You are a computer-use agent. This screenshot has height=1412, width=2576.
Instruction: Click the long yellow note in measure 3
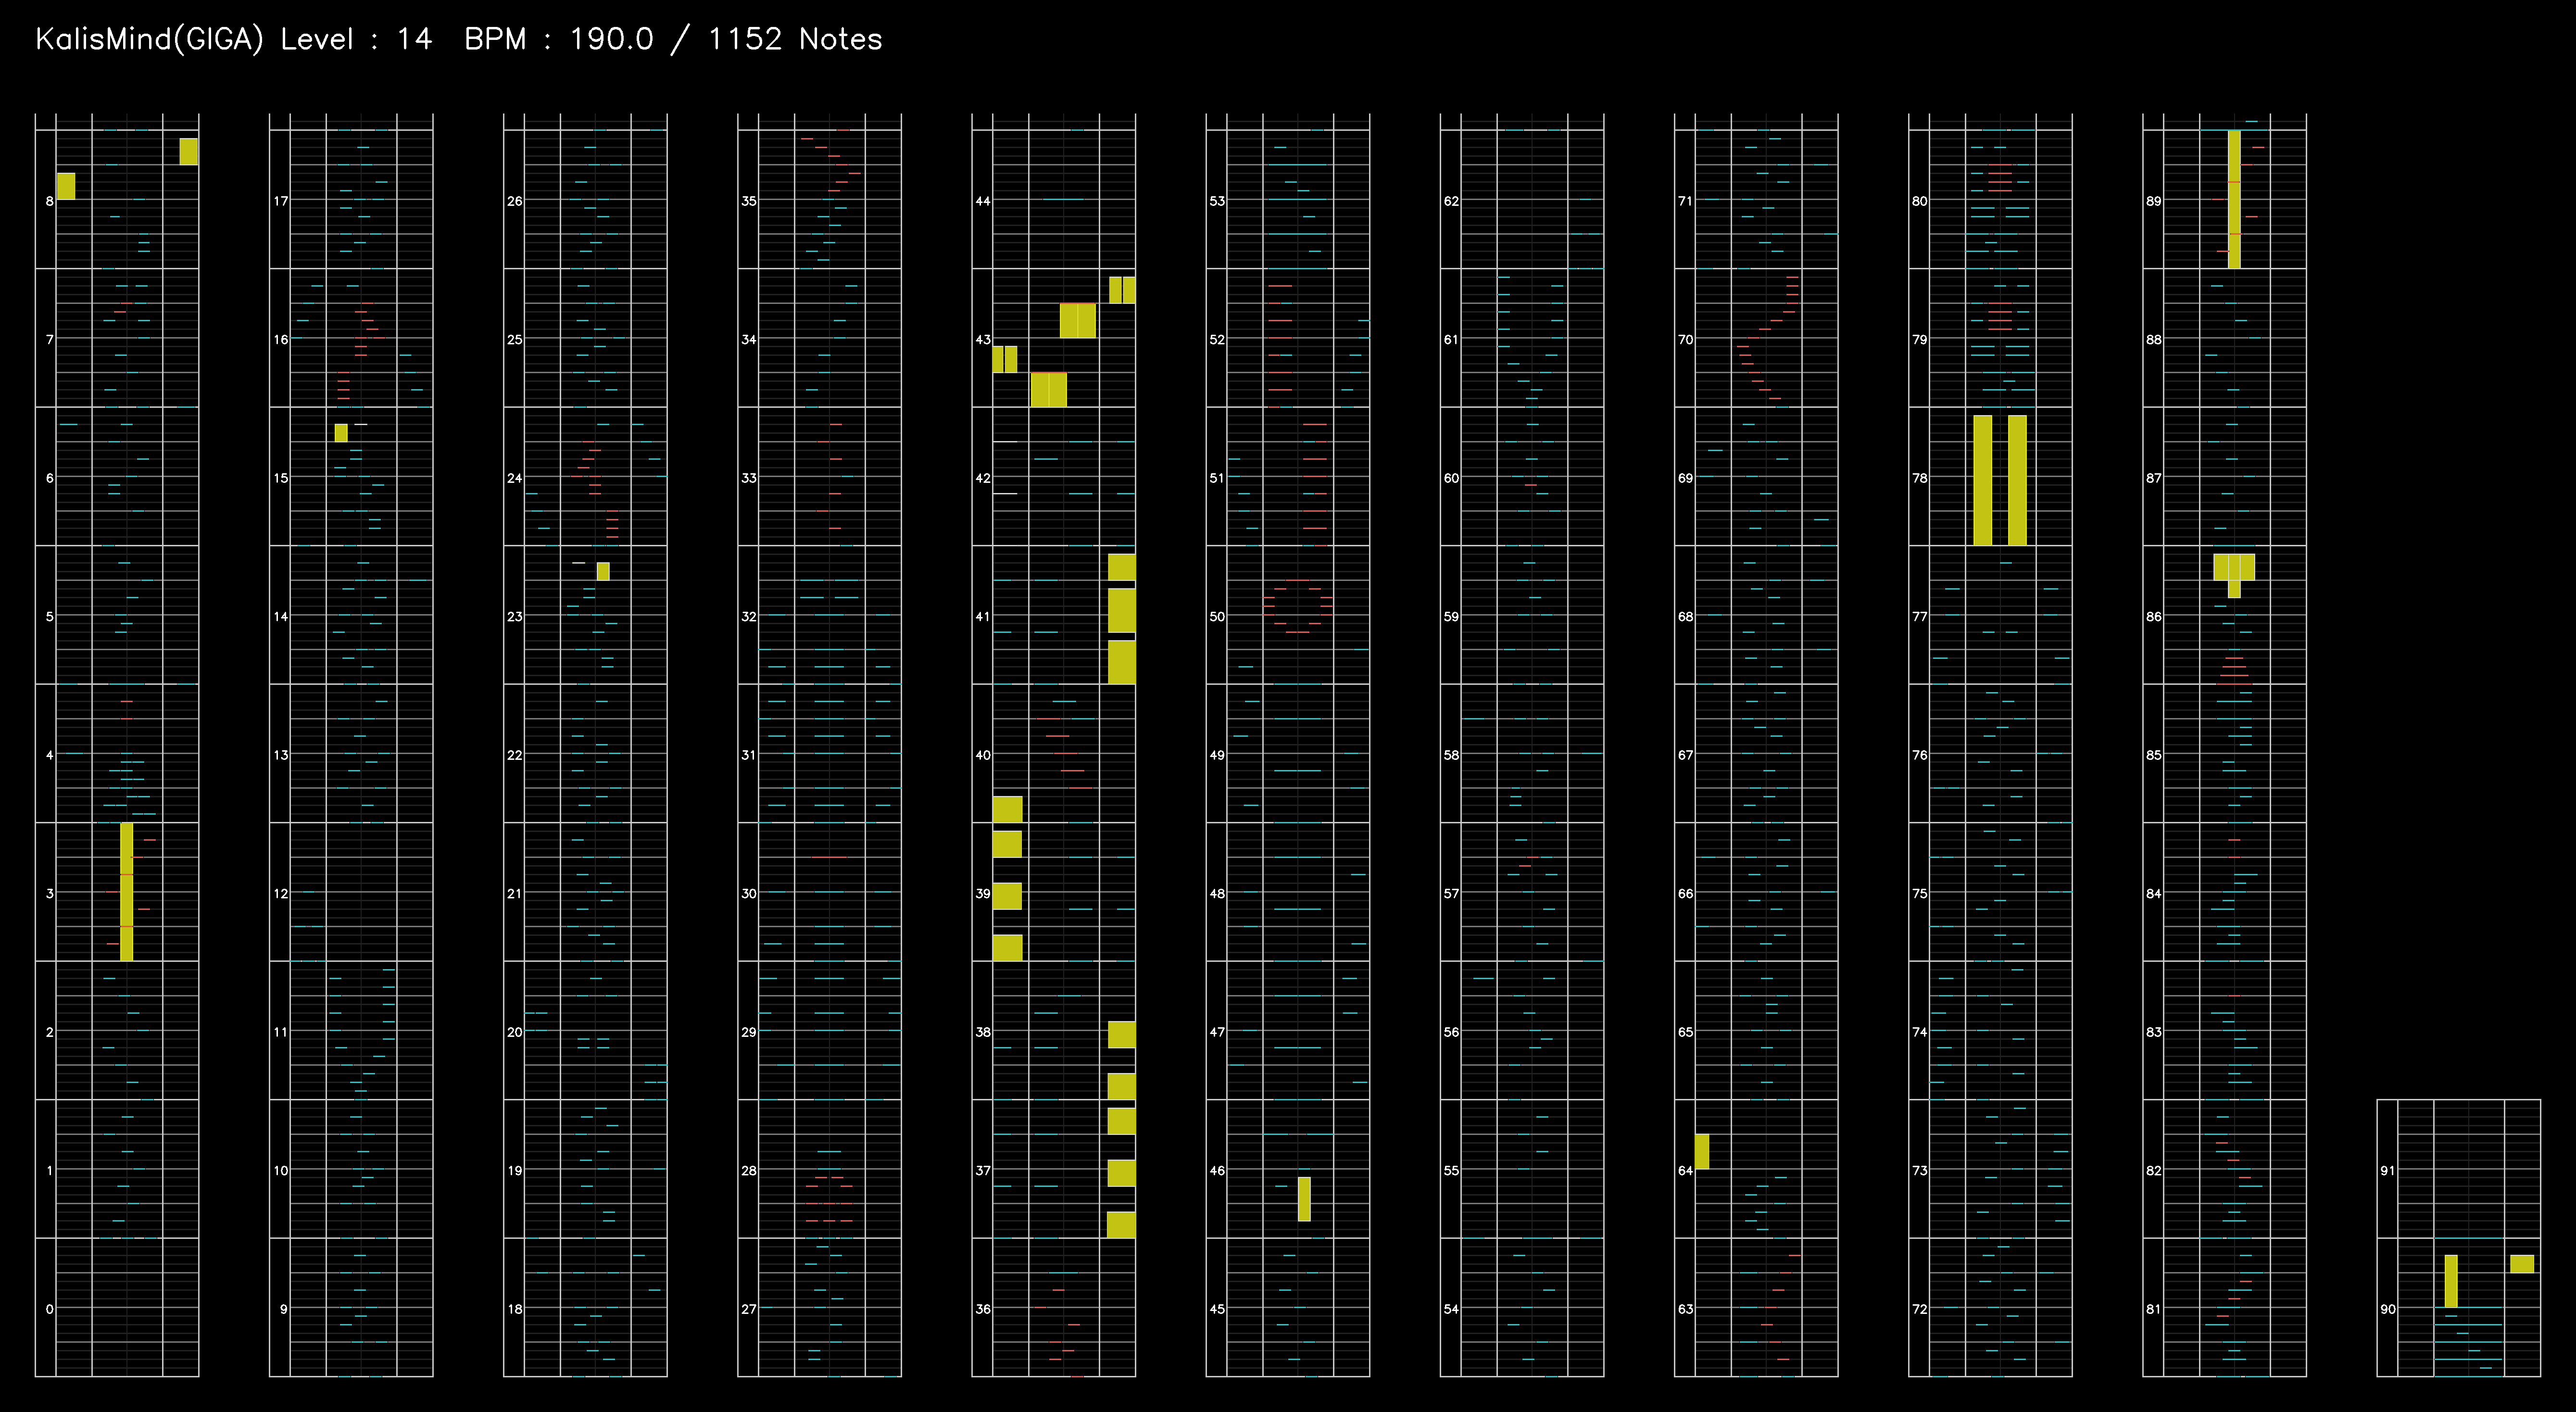click(x=126, y=892)
